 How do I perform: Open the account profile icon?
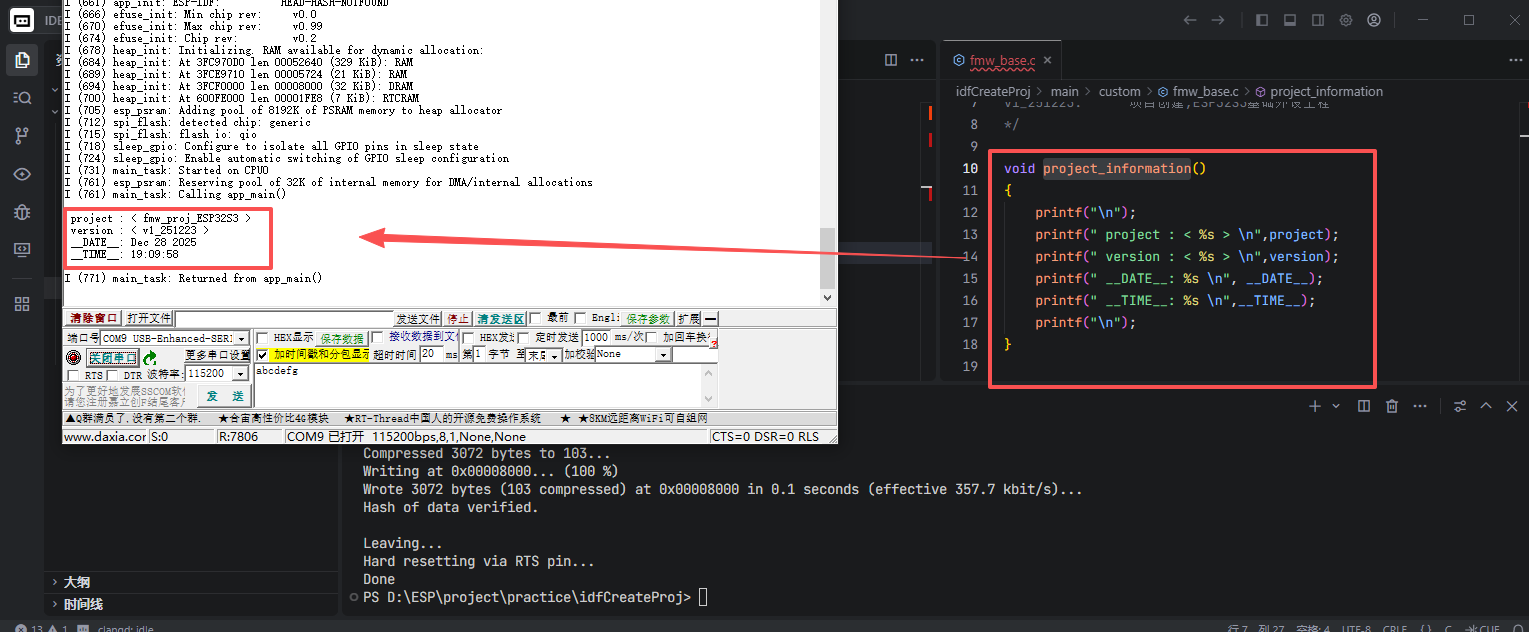tap(1374, 20)
